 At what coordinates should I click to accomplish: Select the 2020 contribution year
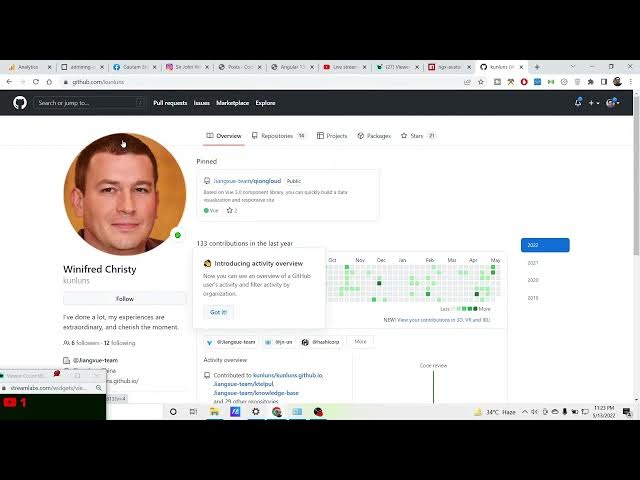pos(533,280)
